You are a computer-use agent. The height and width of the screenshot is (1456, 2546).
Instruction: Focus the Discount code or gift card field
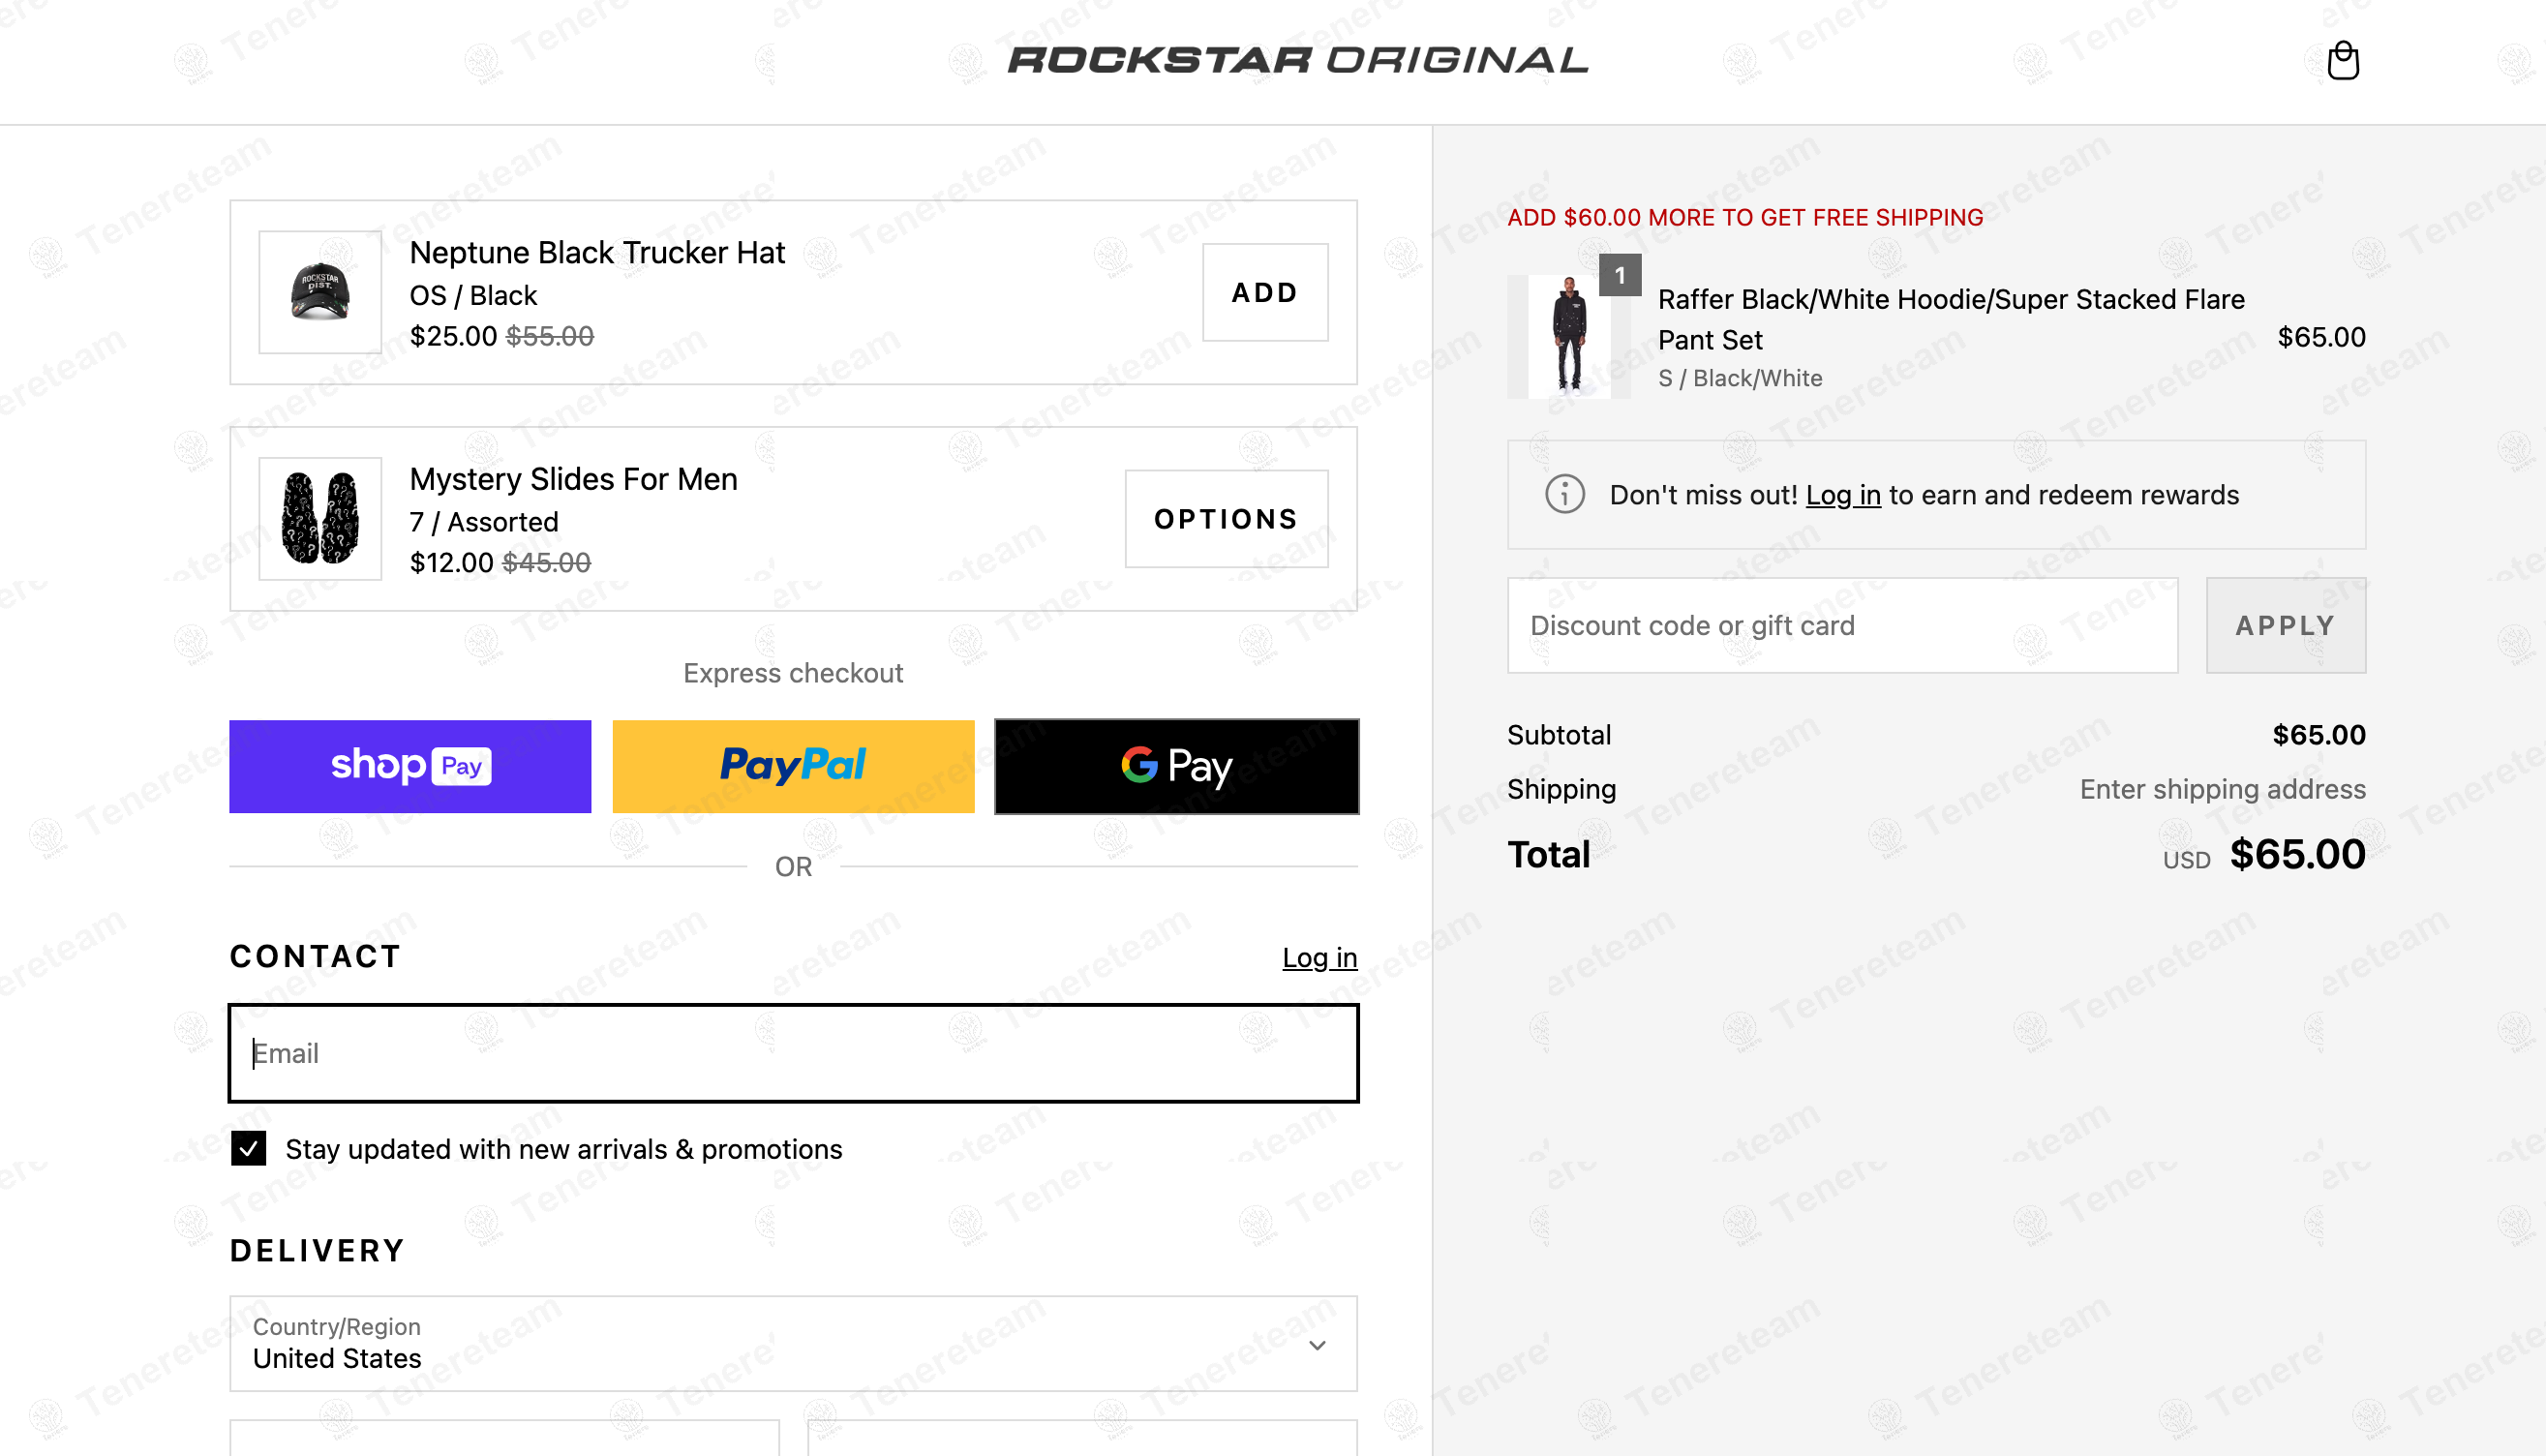[x=1841, y=625]
